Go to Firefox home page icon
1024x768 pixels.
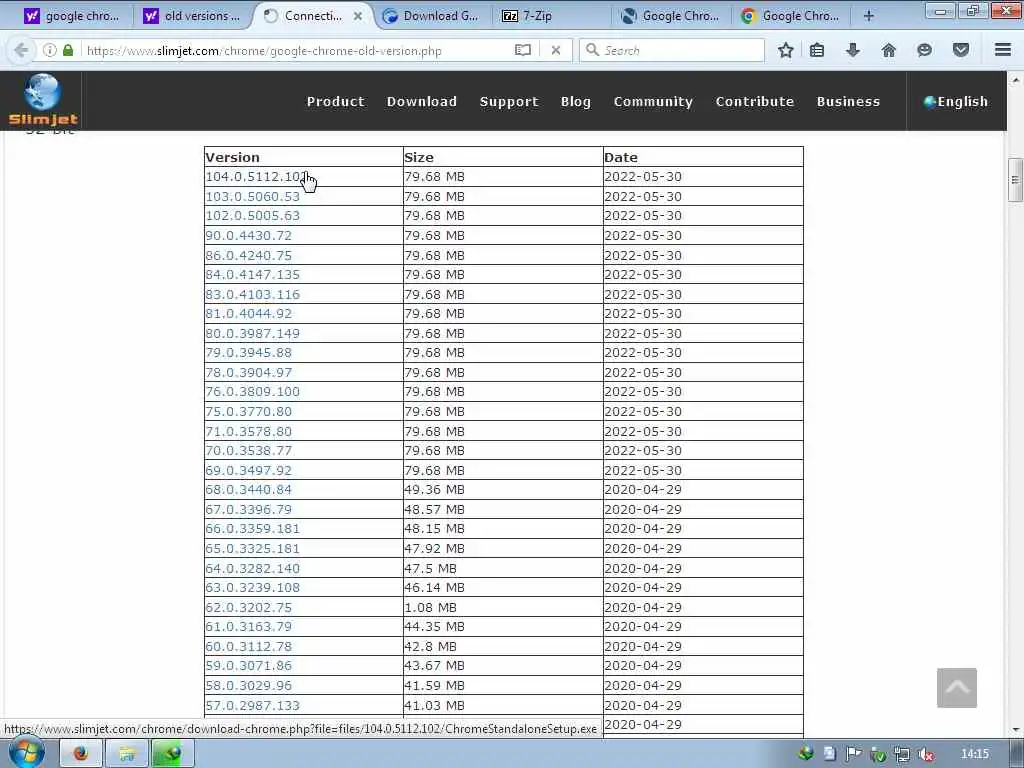point(889,50)
